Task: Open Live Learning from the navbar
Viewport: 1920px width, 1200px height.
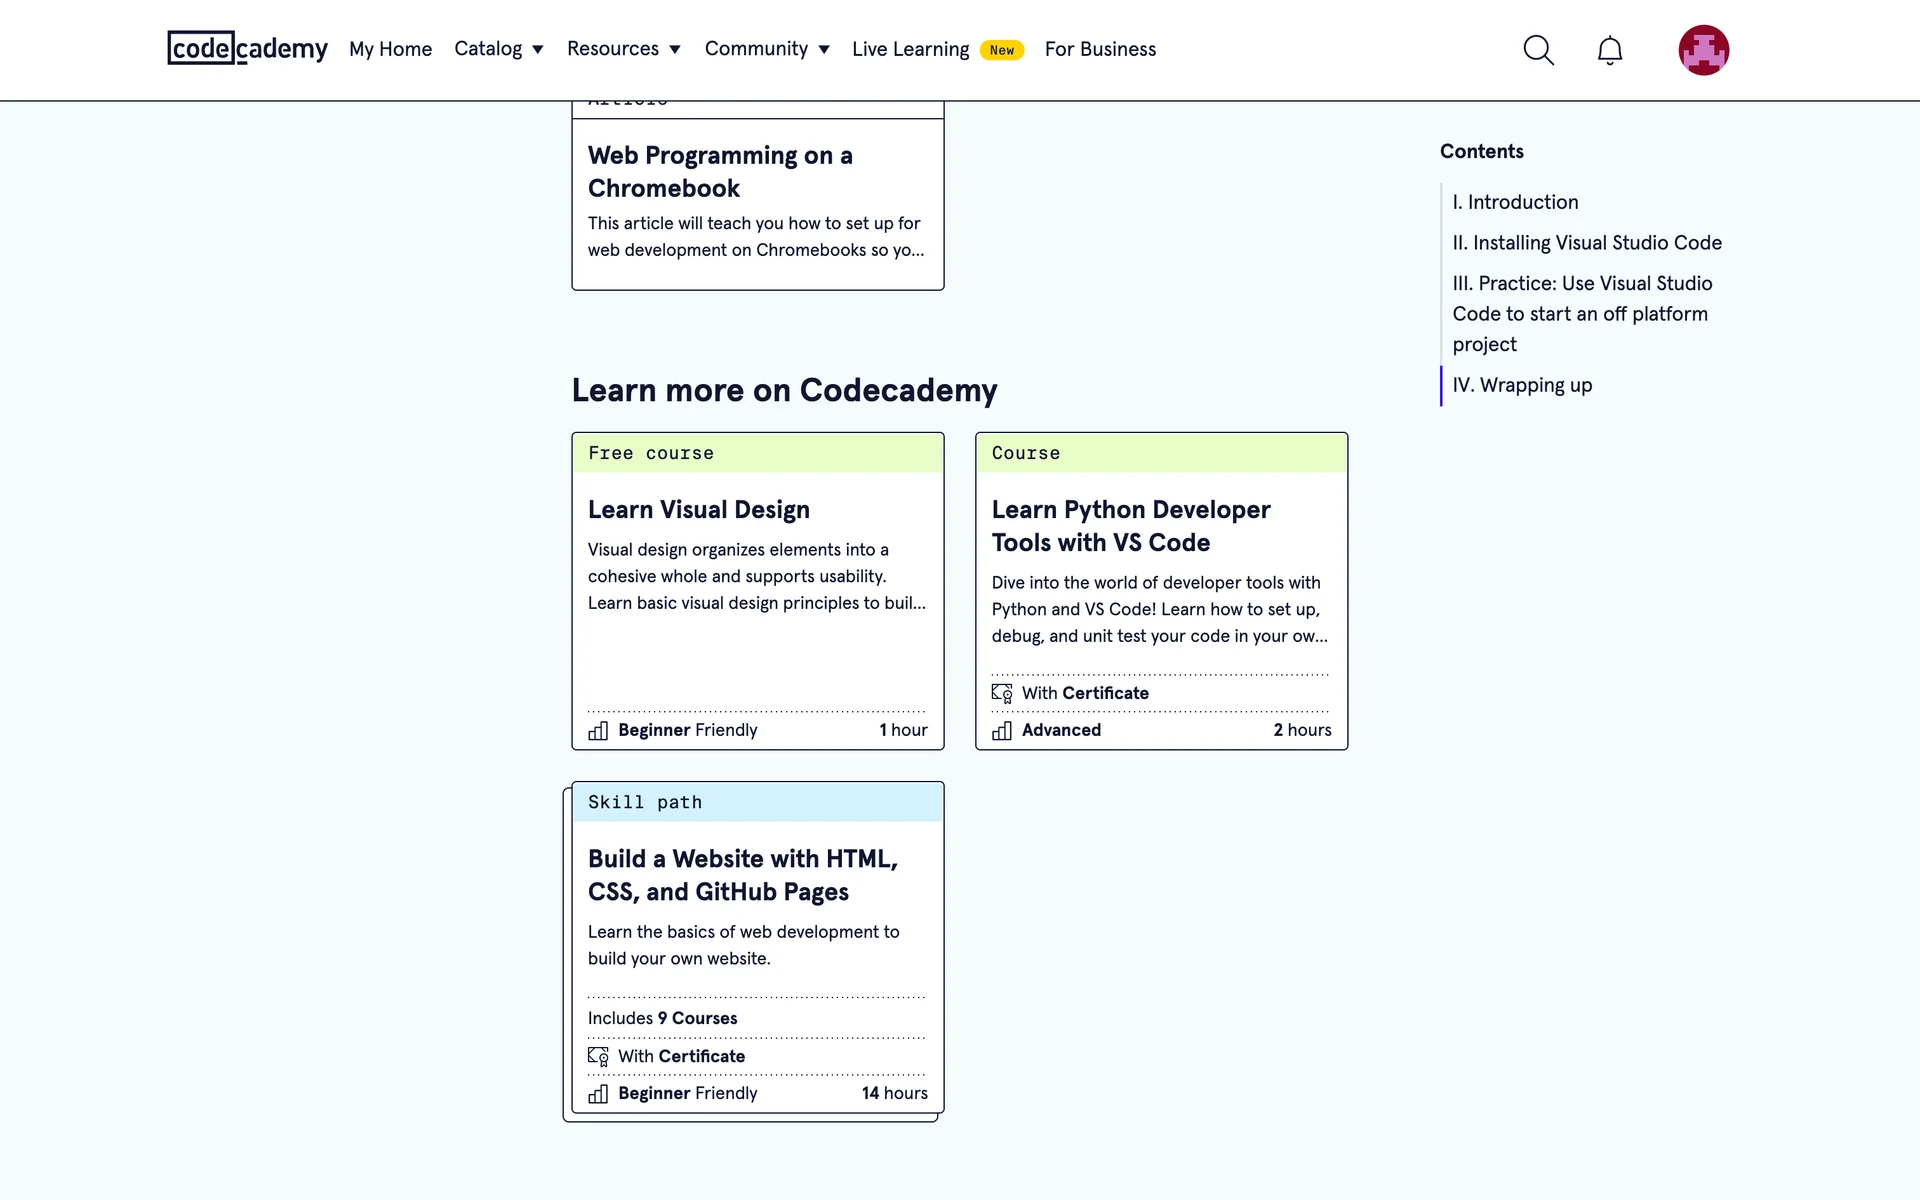Action: pyautogui.click(x=910, y=49)
